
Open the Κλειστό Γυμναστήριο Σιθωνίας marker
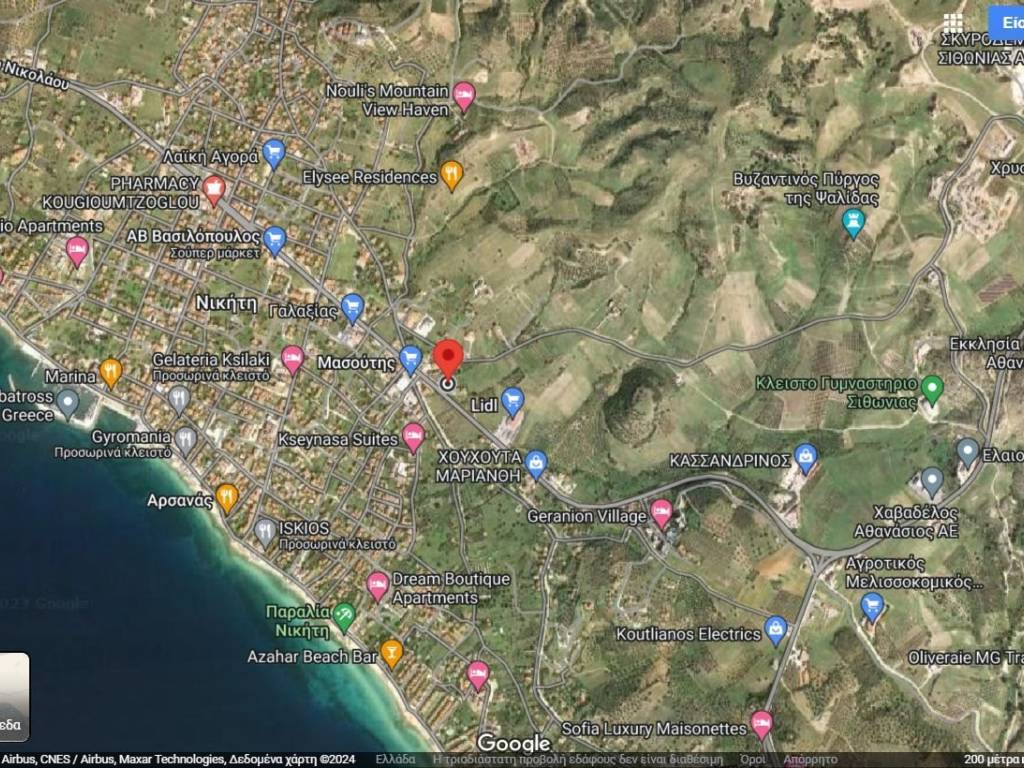click(x=932, y=389)
